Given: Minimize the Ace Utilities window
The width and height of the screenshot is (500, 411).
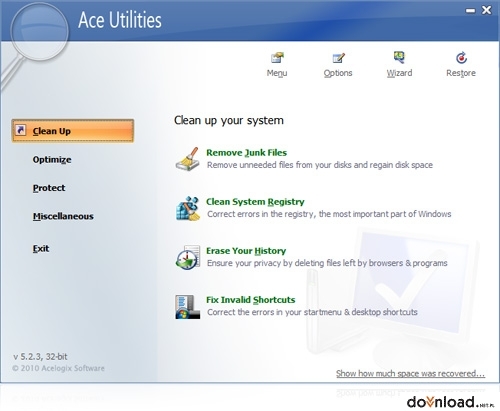Looking at the screenshot, I should coord(470,11).
